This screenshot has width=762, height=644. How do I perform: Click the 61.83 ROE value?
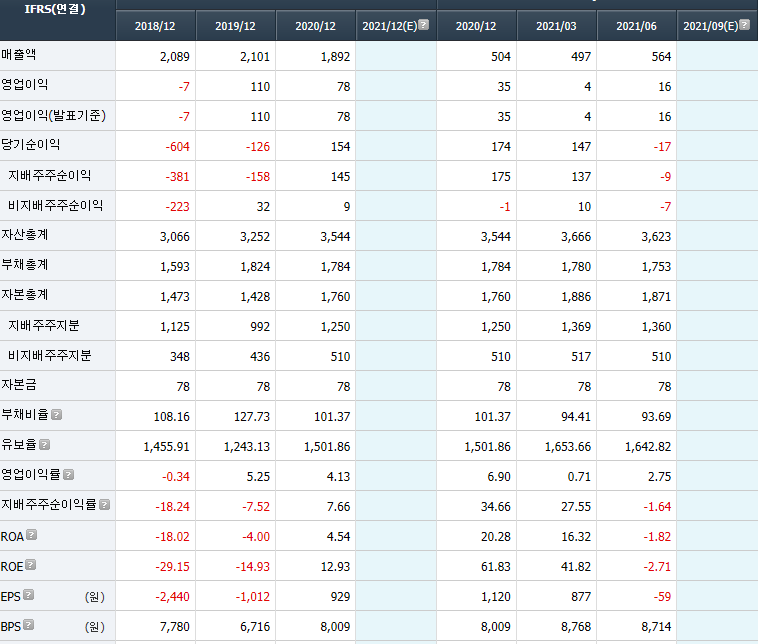click(496, 567)
